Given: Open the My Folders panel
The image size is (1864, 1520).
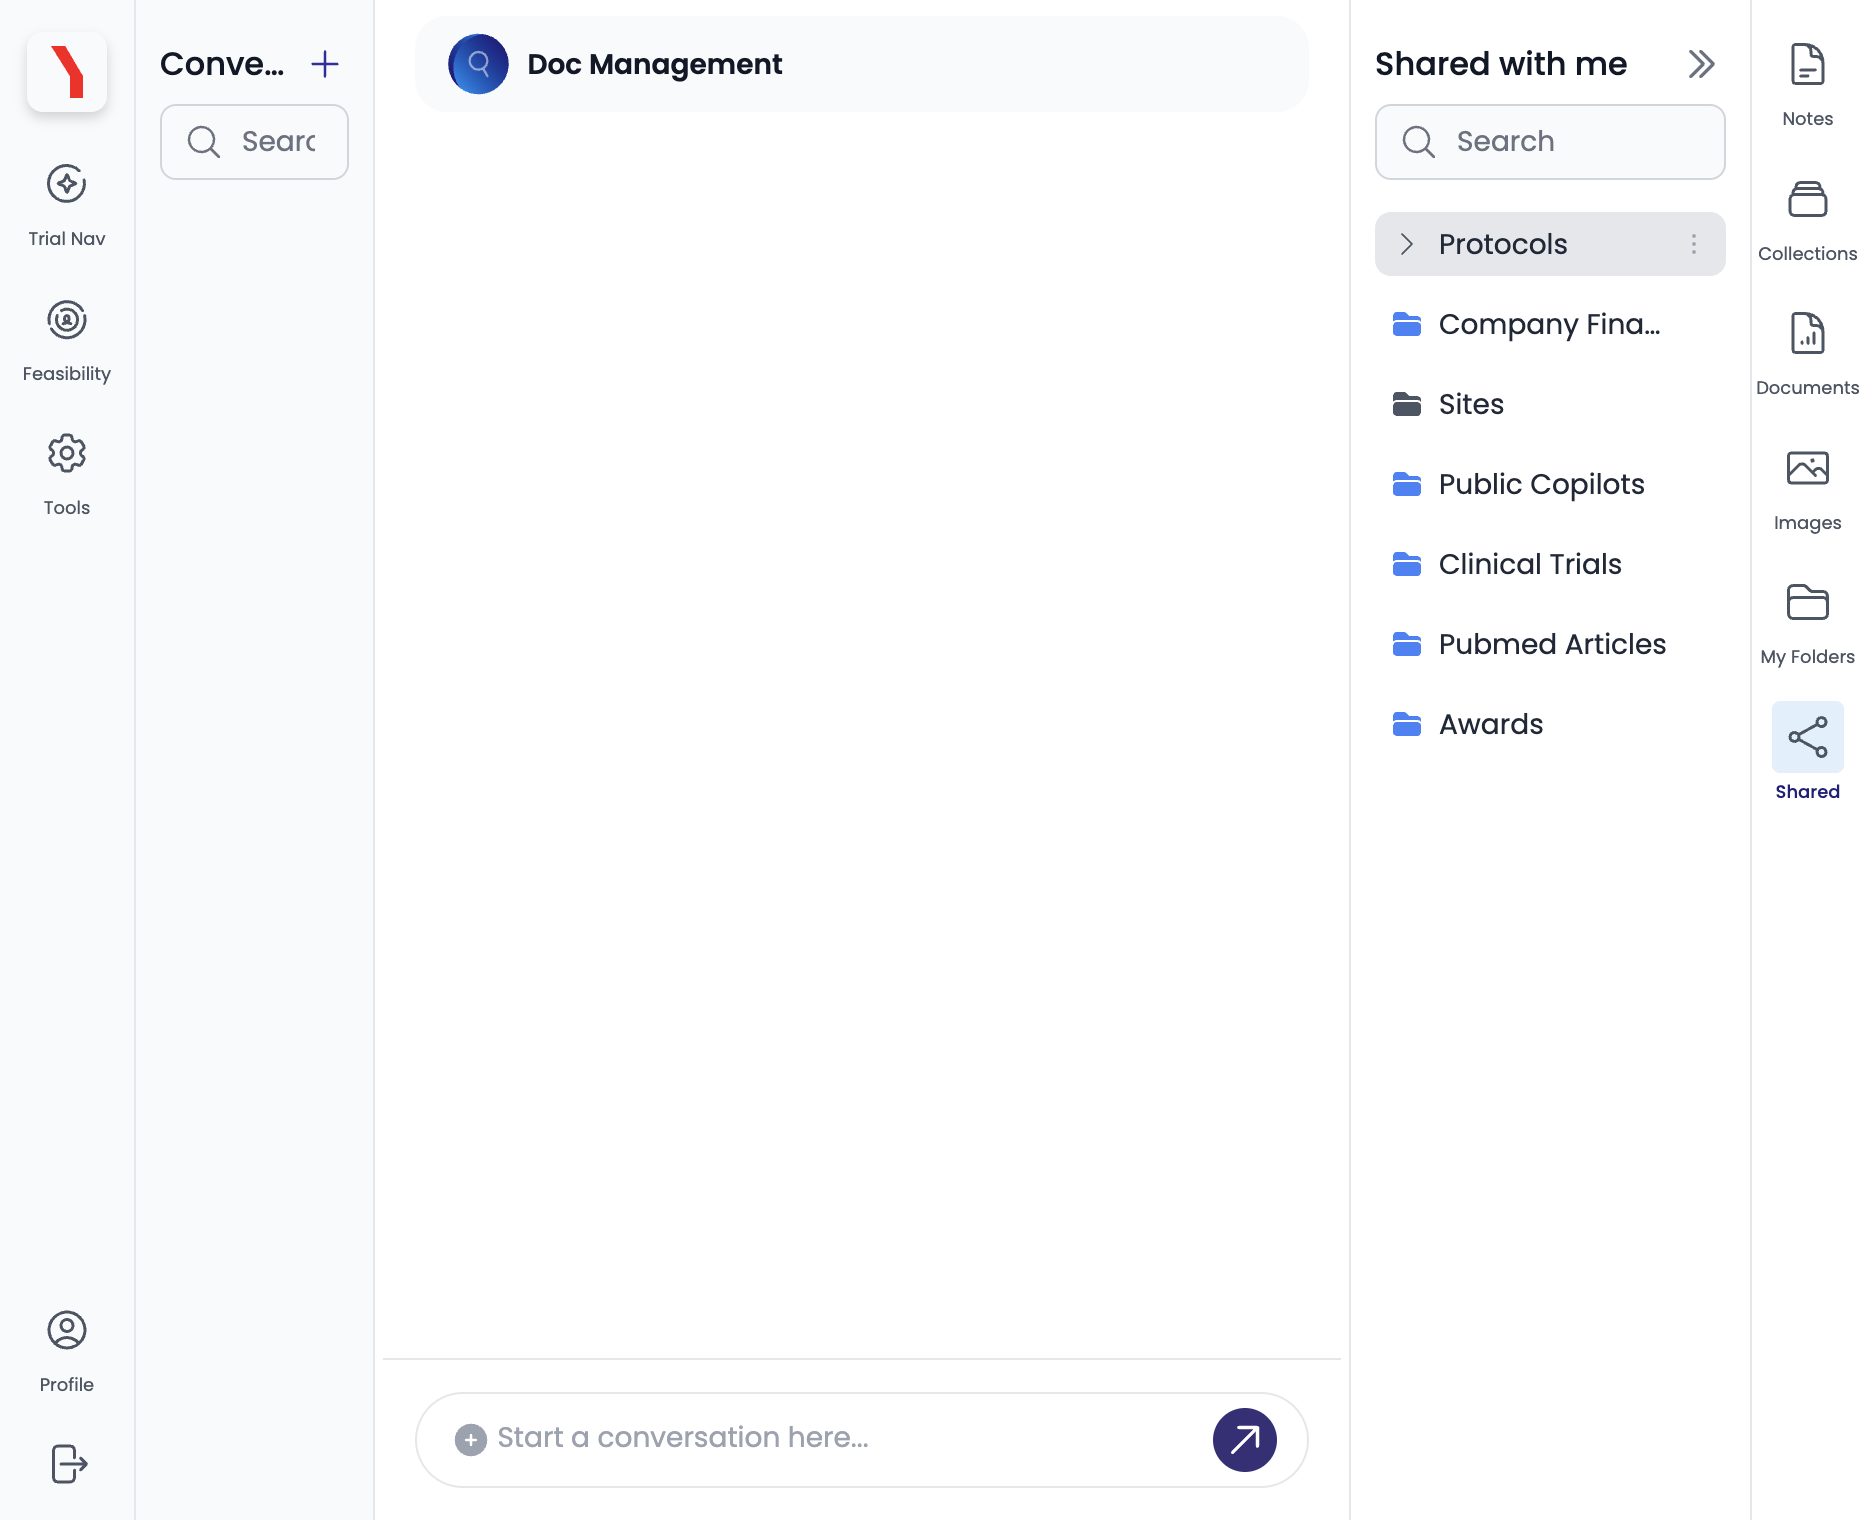Looking at the screenshot, I should click(x=1807, y=624).
